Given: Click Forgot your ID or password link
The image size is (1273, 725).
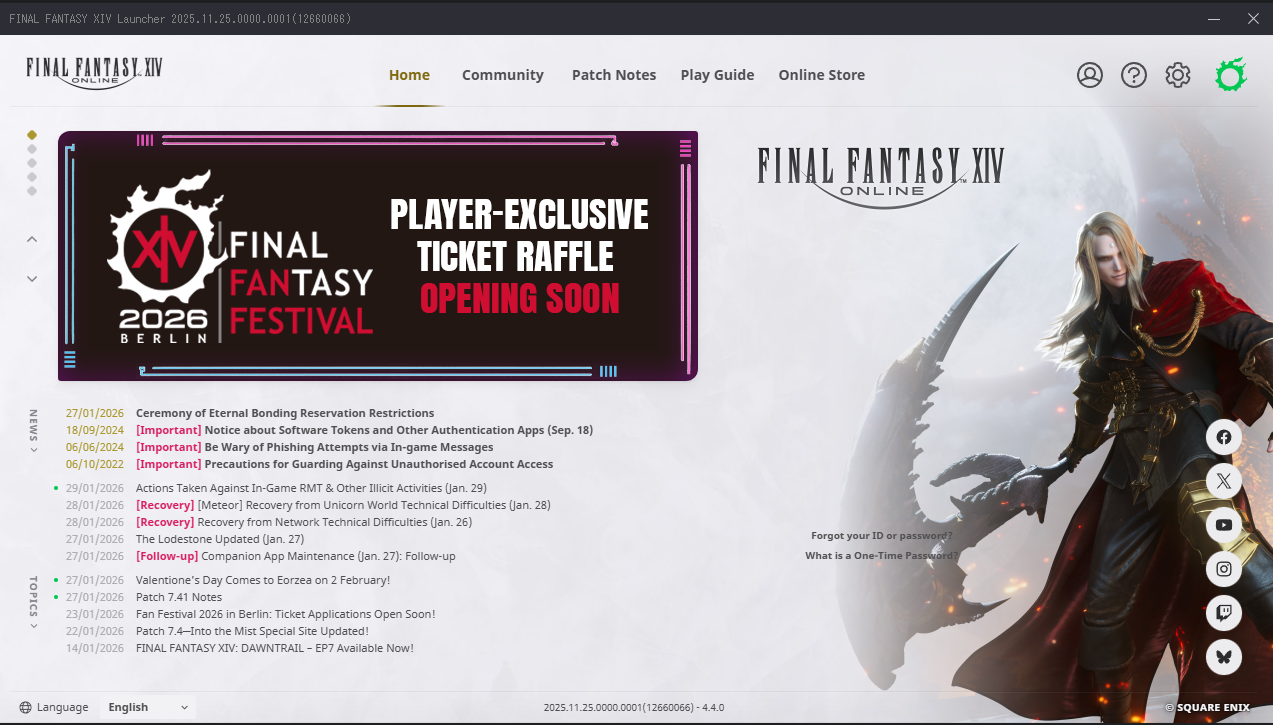Looking at the screenshot, I should click(881, 536).
